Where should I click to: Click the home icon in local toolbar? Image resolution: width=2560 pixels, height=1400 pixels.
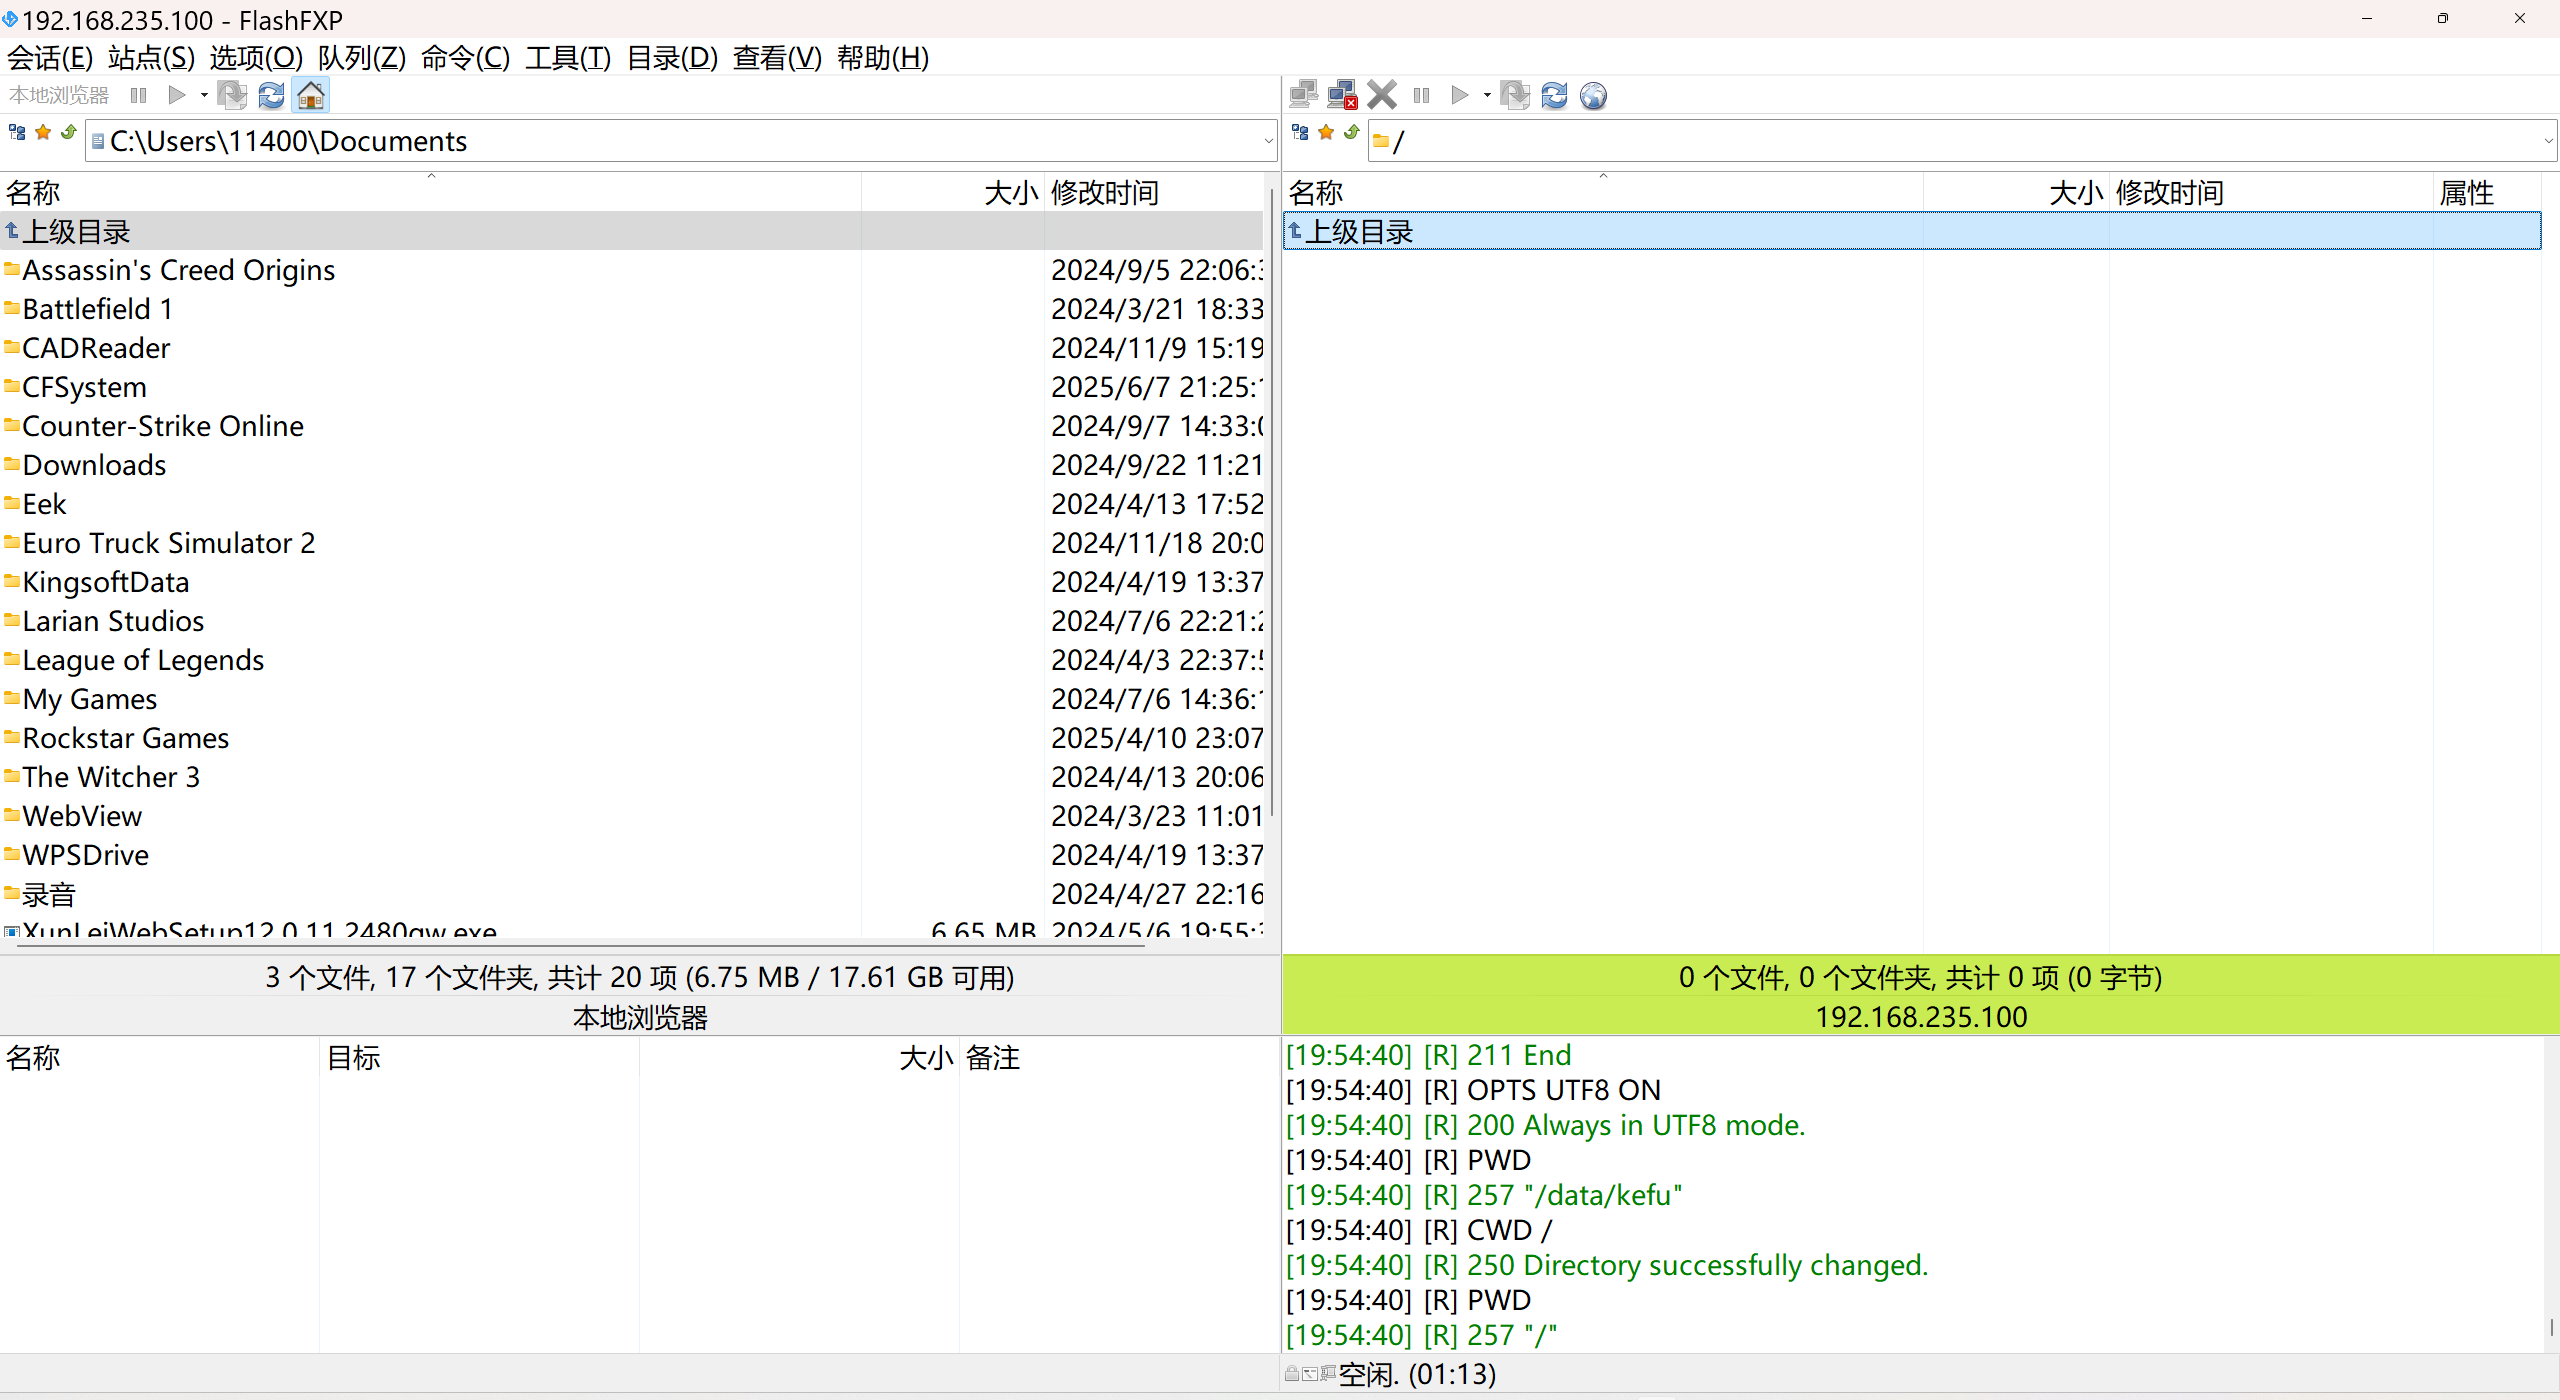pos(311,95)
